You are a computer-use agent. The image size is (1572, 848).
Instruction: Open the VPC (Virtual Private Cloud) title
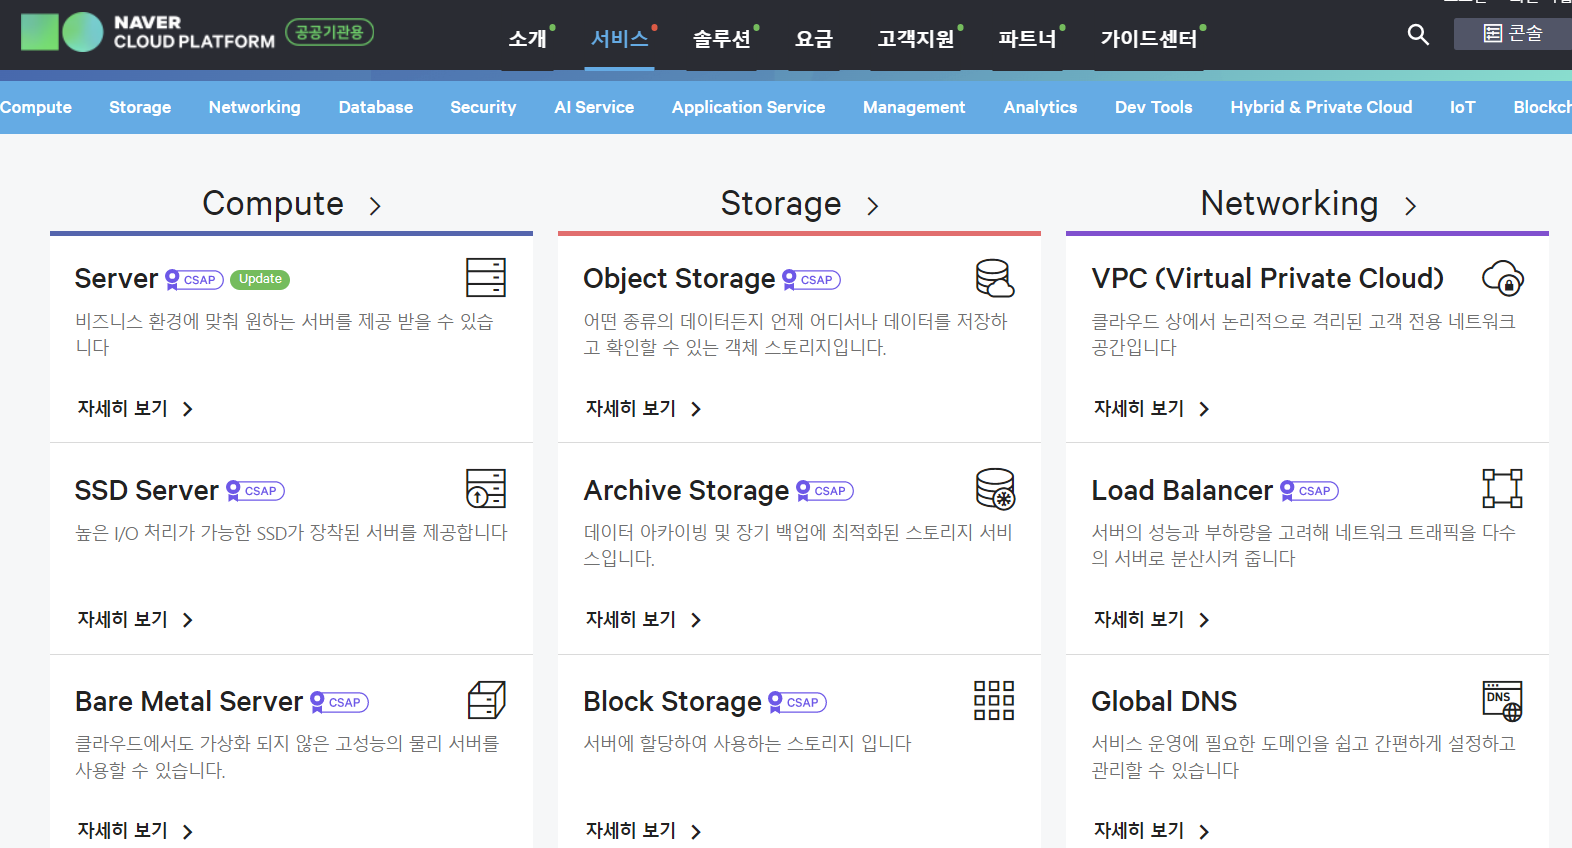pos(1267,278)
